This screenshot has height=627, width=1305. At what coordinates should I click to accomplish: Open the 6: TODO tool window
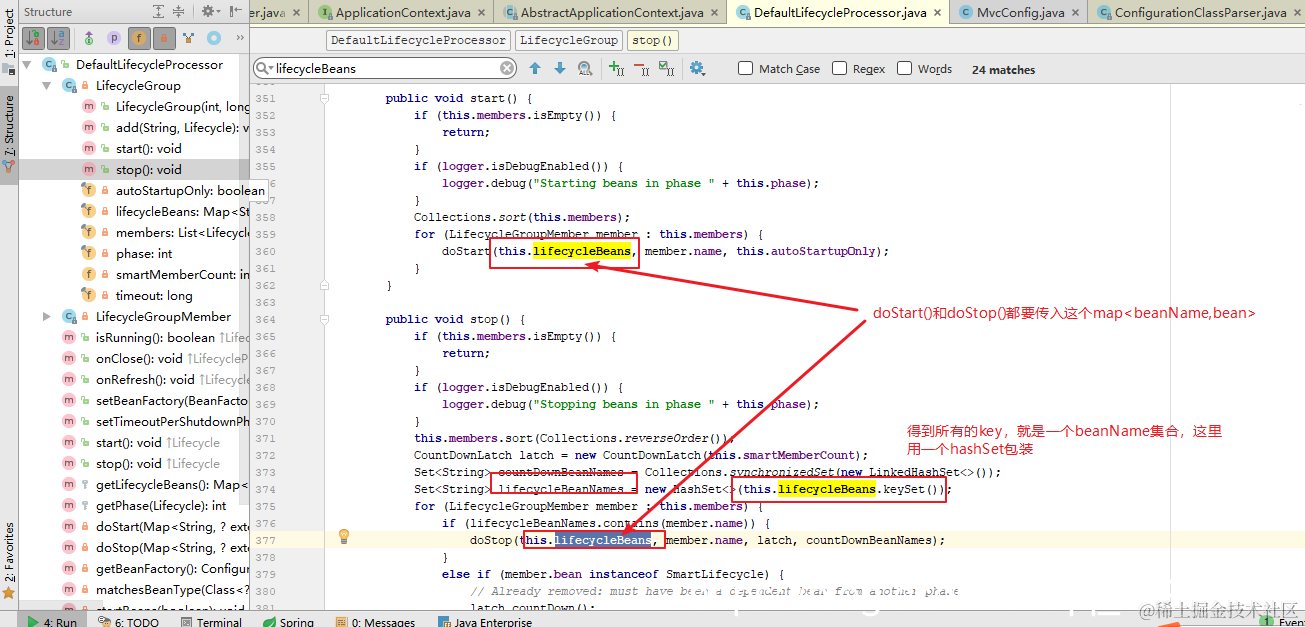pyautogui.click(x=130, y=621)
